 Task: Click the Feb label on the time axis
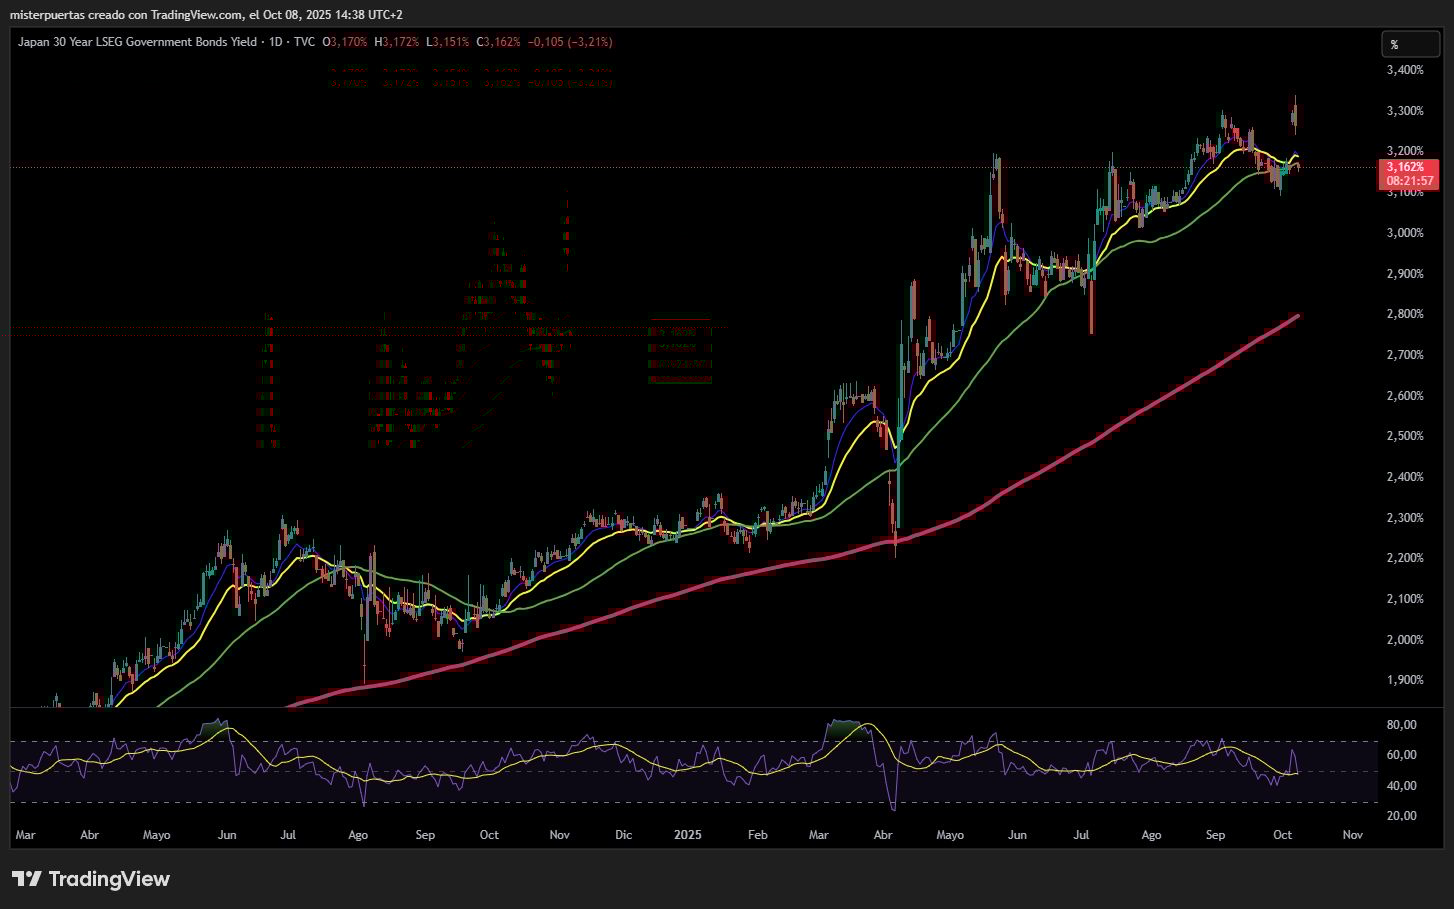[758, 835]
